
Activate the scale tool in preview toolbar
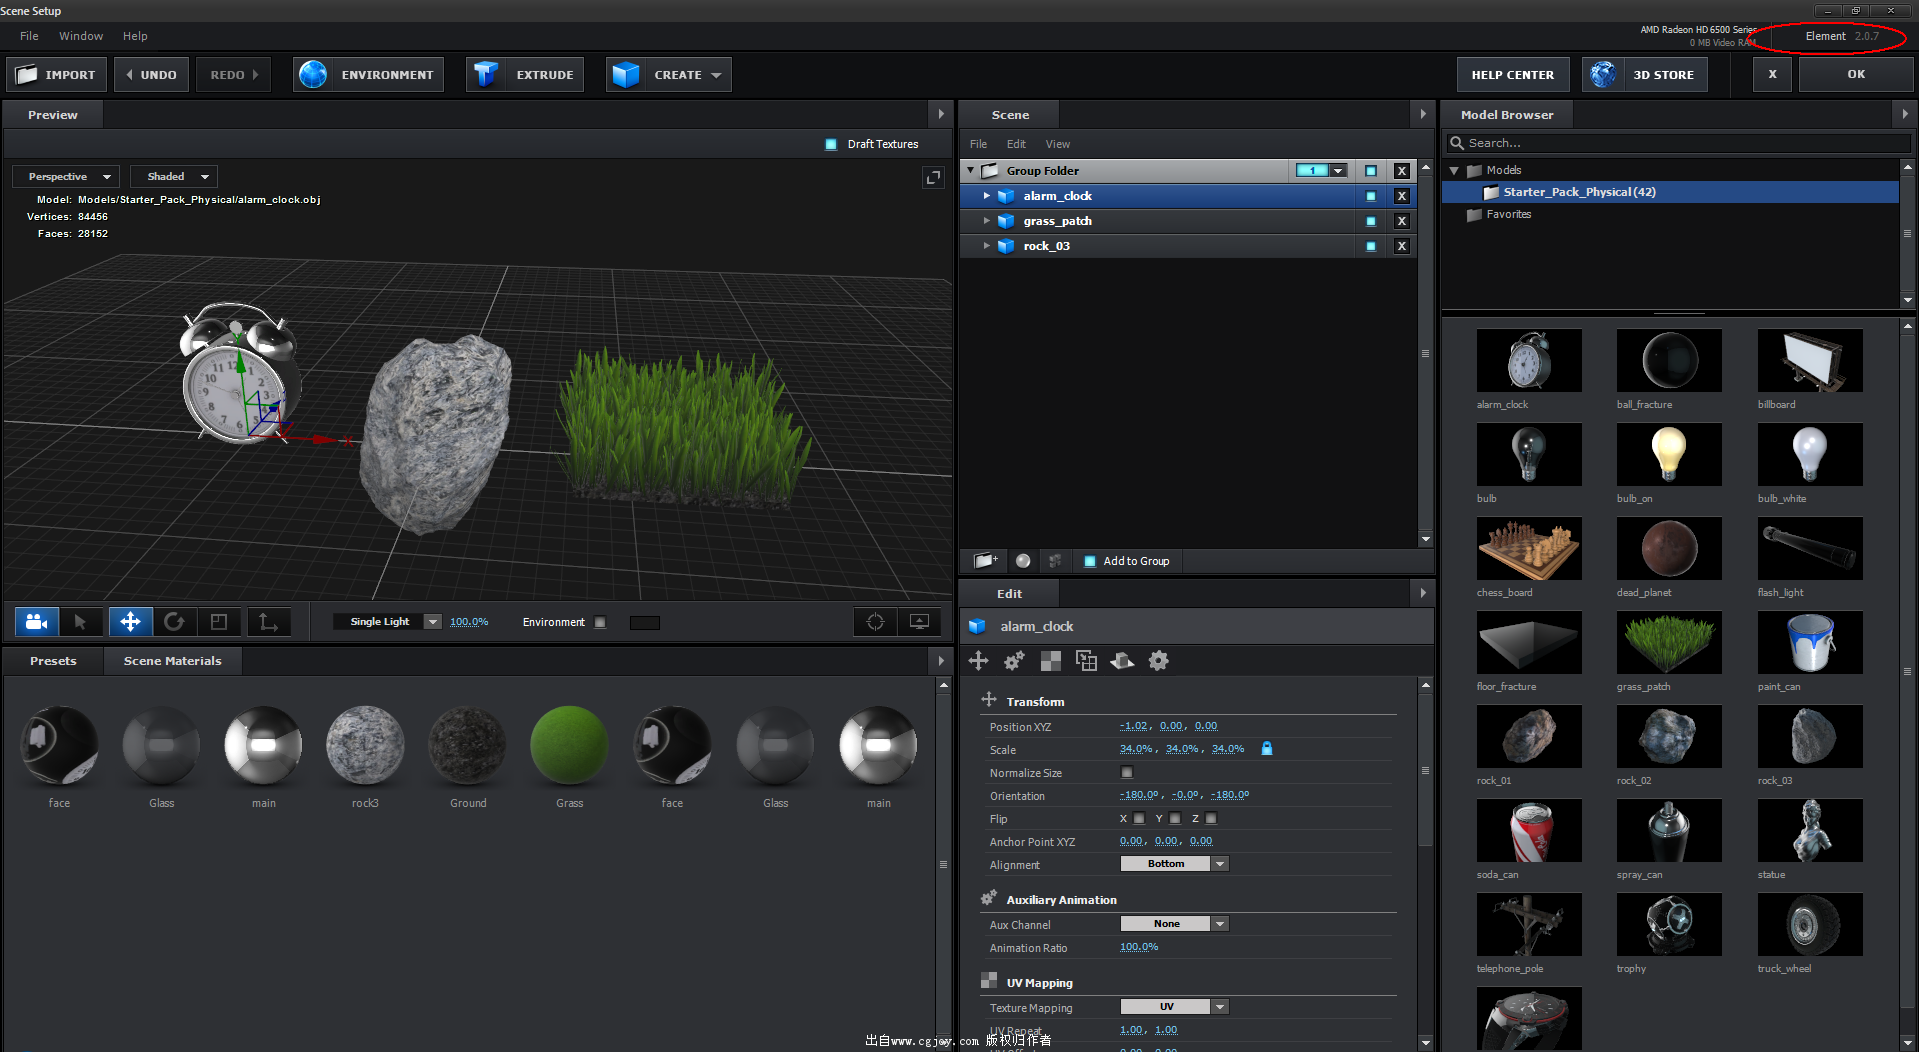218,622
